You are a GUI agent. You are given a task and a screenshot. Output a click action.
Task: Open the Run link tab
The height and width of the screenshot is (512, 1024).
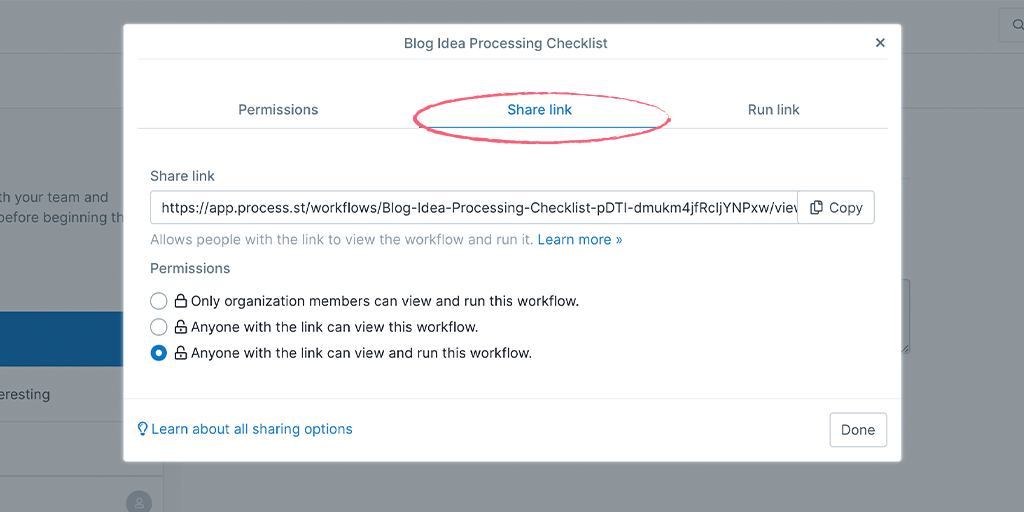pos(774,110)
